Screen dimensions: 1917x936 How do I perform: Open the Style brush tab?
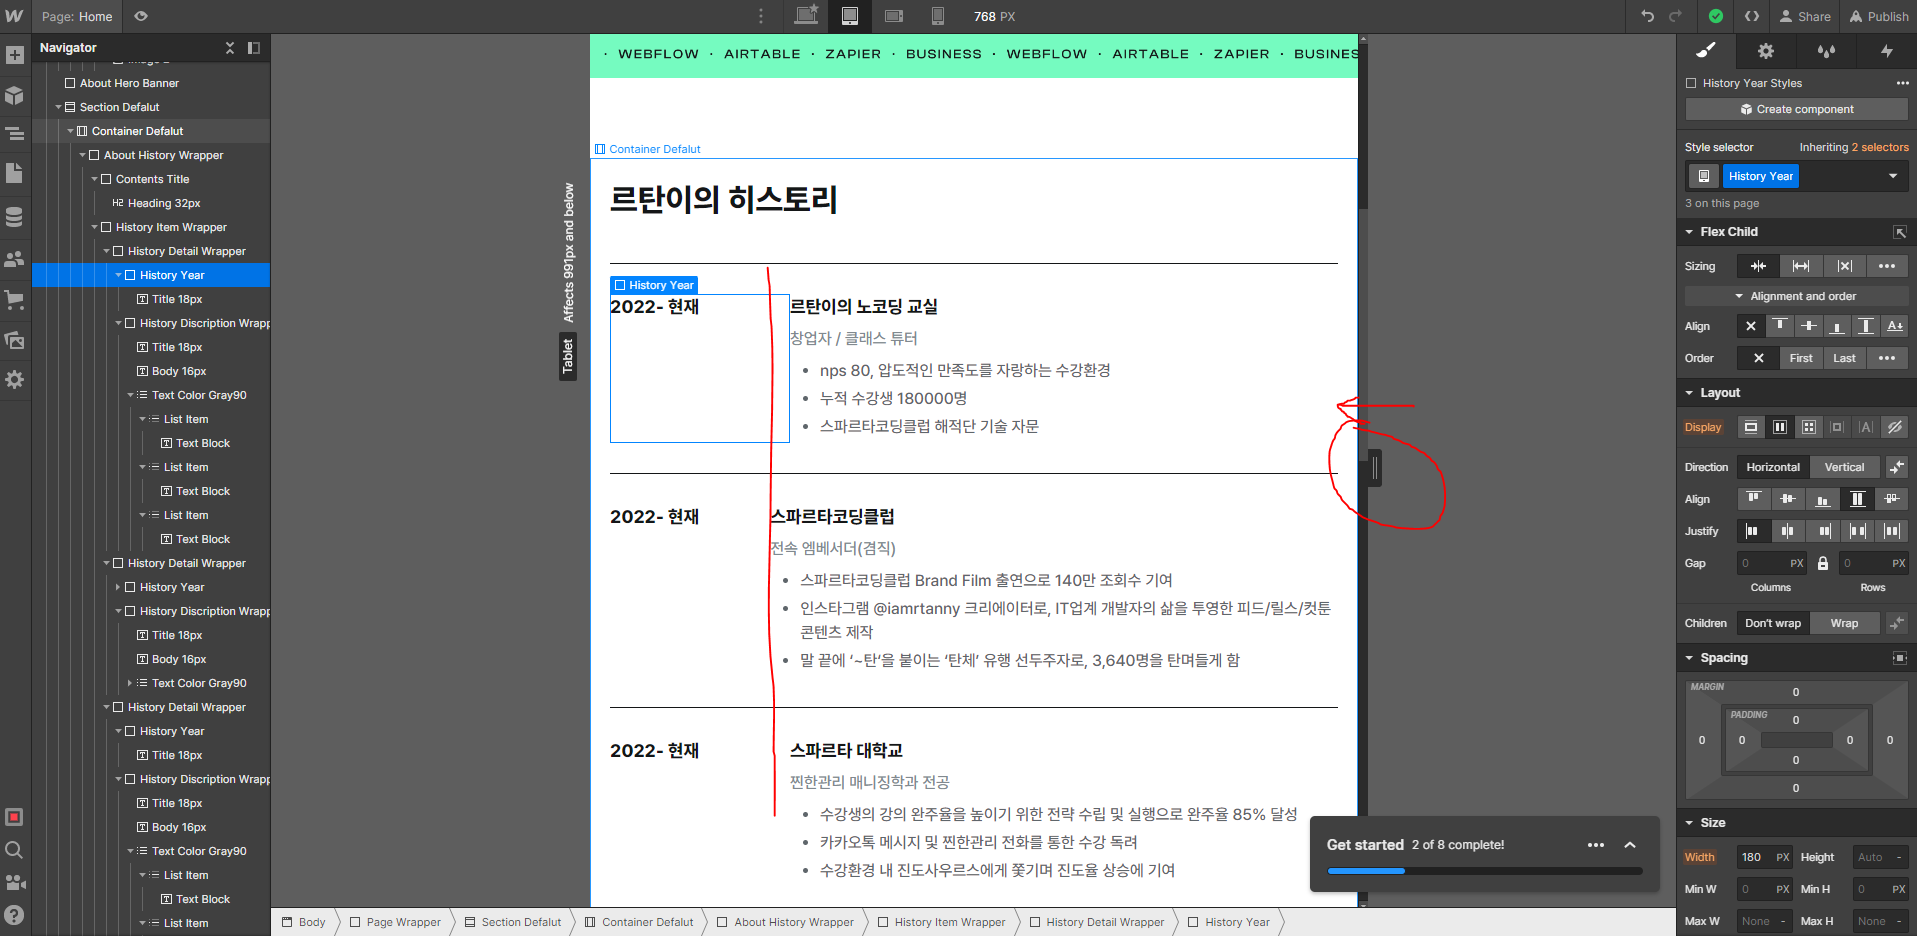pyautogui.click(x=1706, y=51)
